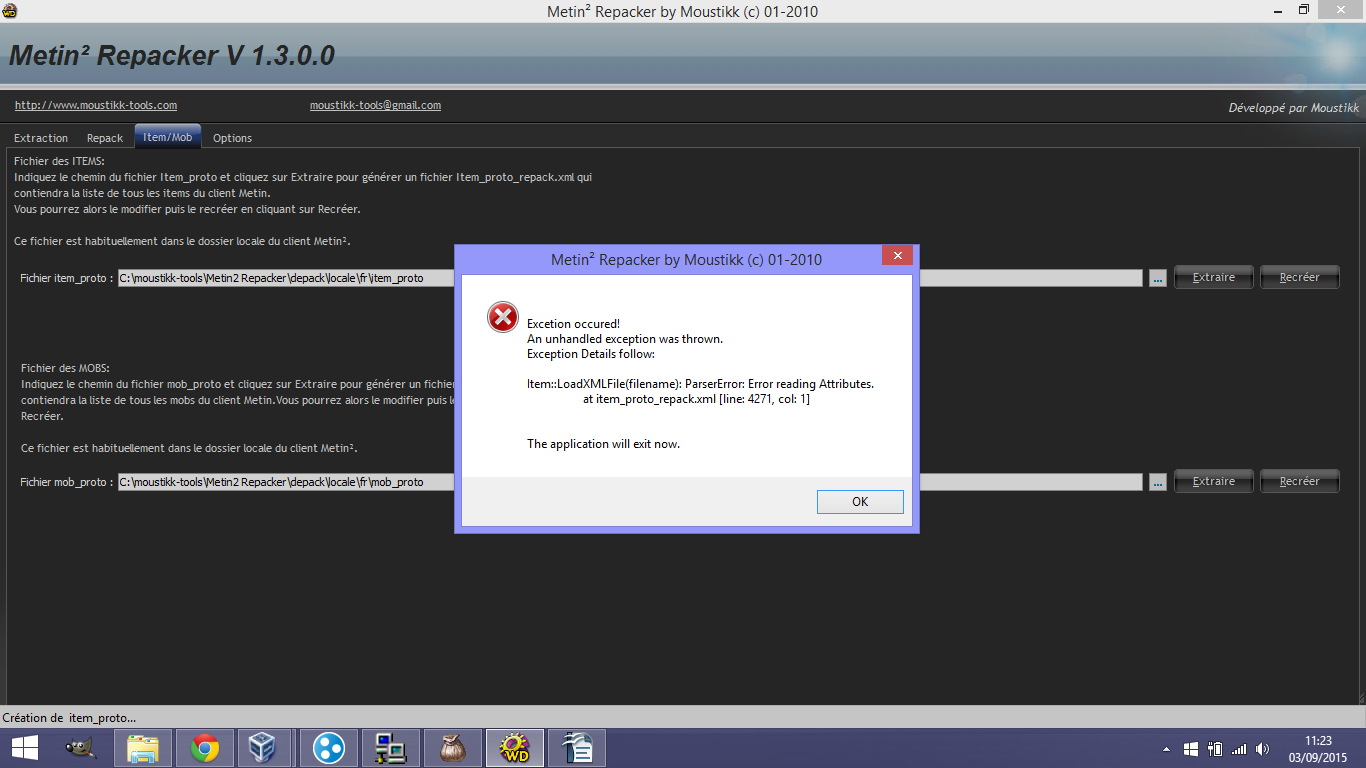Focus the Fichier mob_proto path field
This screenshot has height=768, width=1366.
pos(630,482)
